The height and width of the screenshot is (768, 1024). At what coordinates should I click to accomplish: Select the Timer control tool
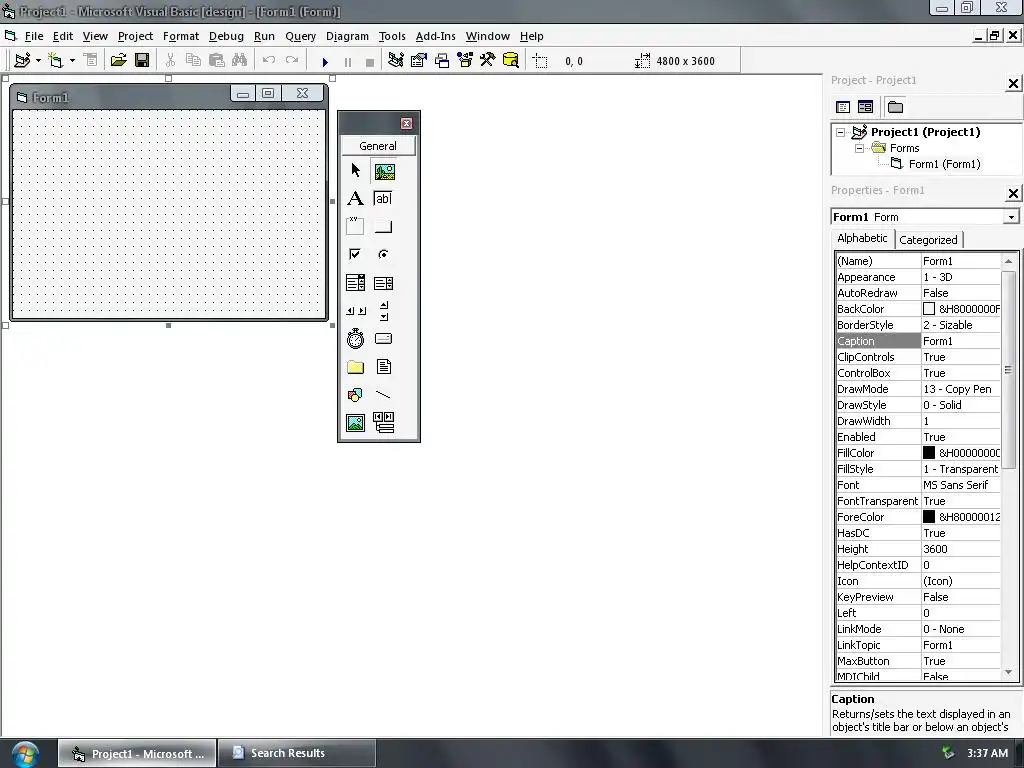355,339
